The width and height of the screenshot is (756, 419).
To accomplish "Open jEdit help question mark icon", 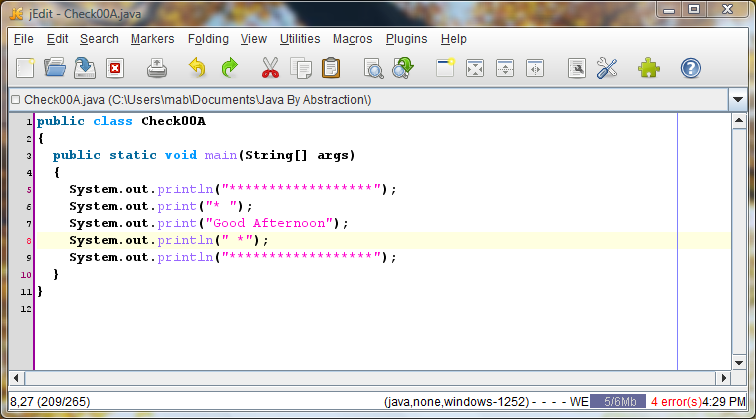I will pos(690,68).
